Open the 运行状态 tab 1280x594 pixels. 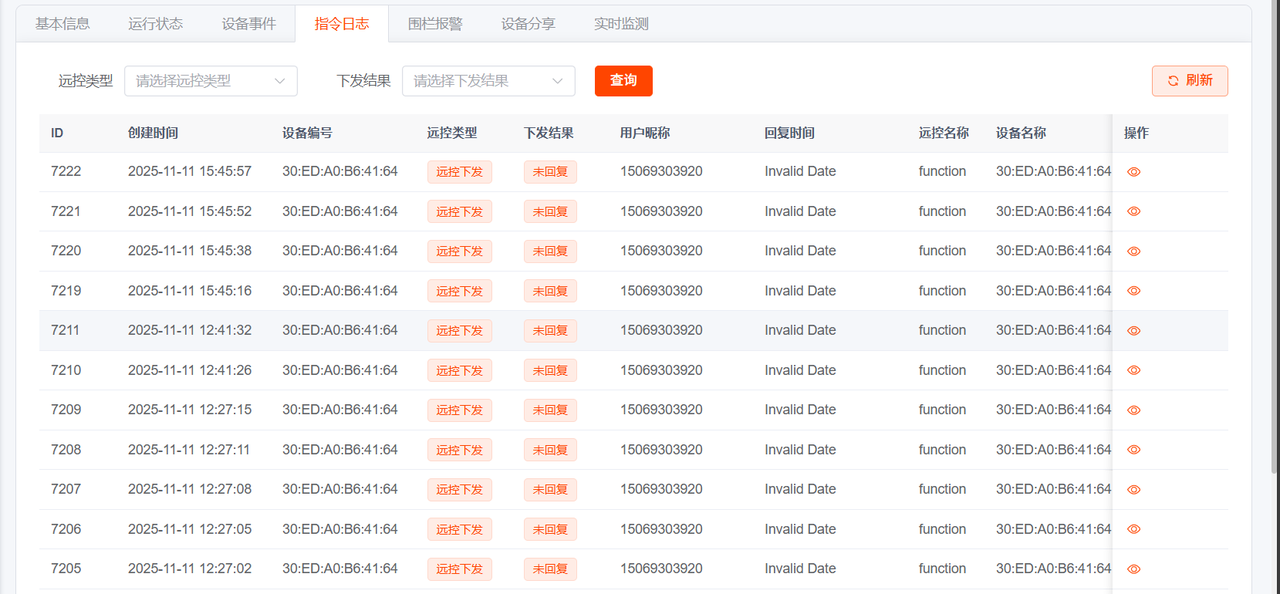155,24
